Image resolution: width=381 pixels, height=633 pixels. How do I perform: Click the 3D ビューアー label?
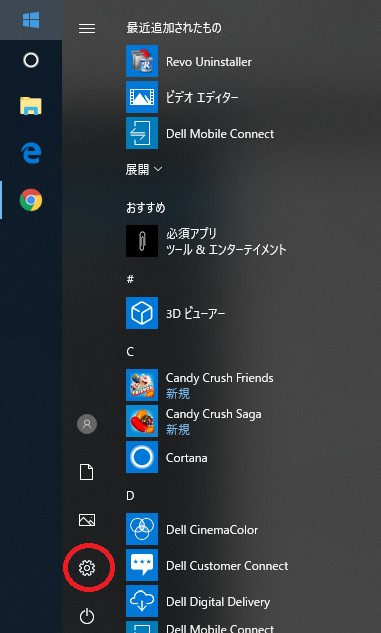(195, 314)
